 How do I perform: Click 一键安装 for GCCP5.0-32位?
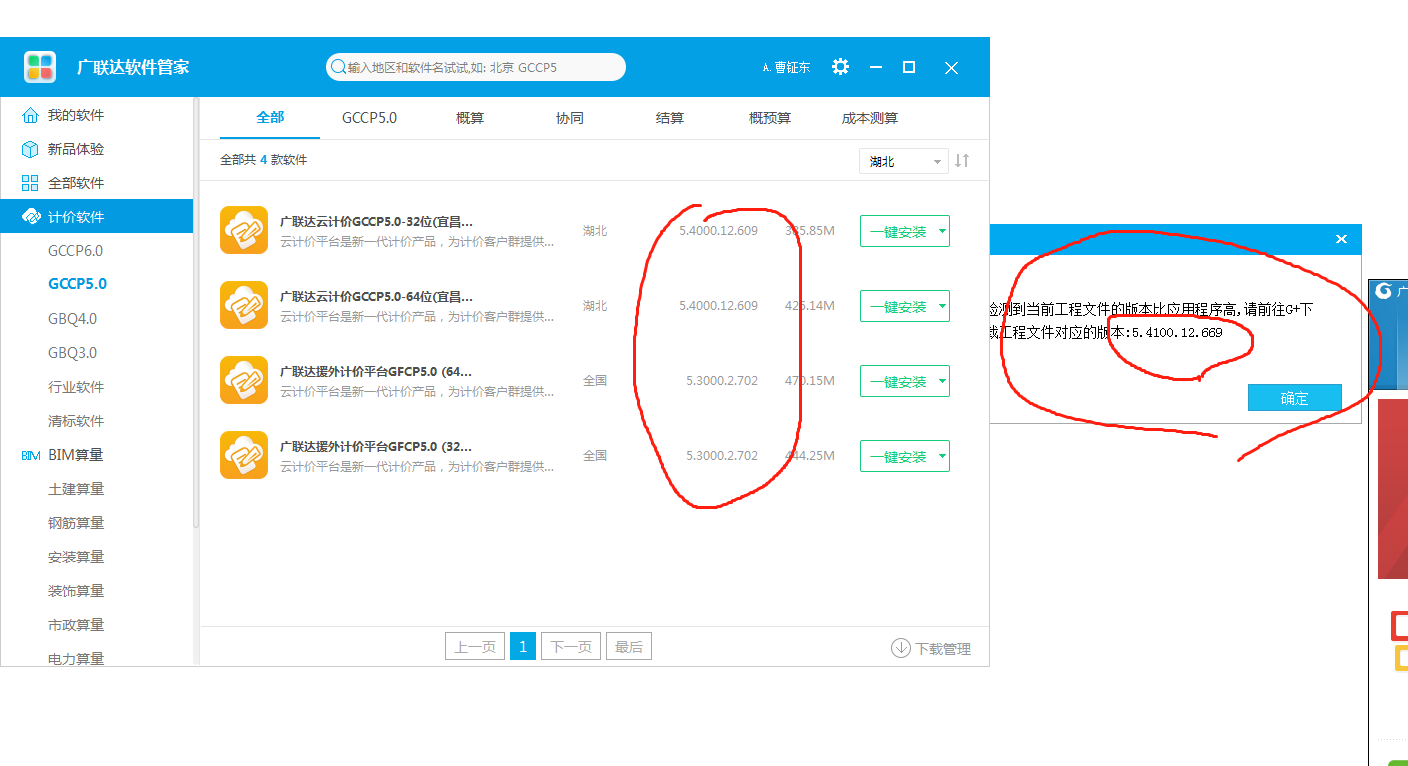pos(897,232)
